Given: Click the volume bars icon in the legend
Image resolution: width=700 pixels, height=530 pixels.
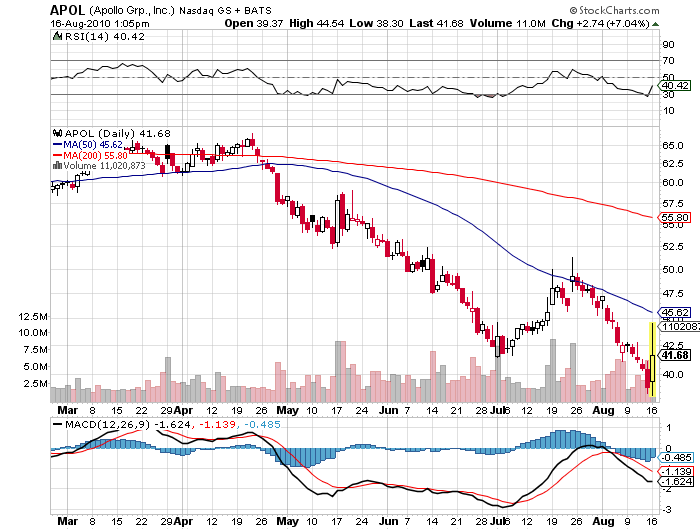Looking at the screenshot, I should click(57, 166).
